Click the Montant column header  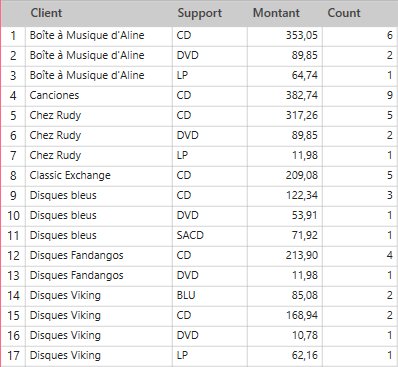285,13
